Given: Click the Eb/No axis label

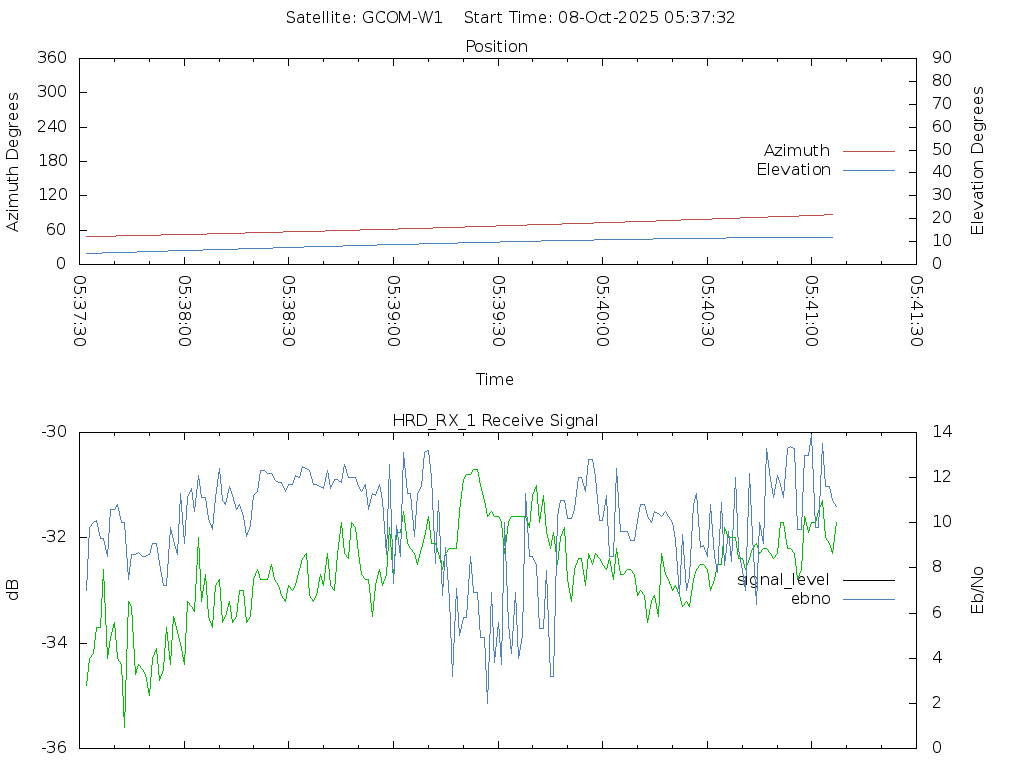Looking at the screenshot, I should click(x=978, y=589).
